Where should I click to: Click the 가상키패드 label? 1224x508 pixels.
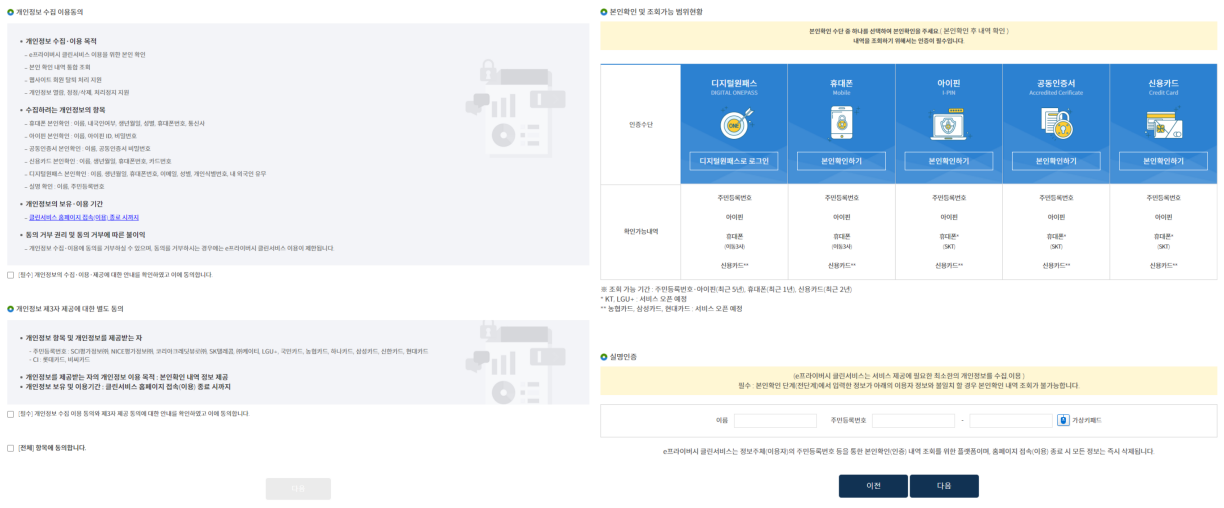click(x=1086, y=421)
